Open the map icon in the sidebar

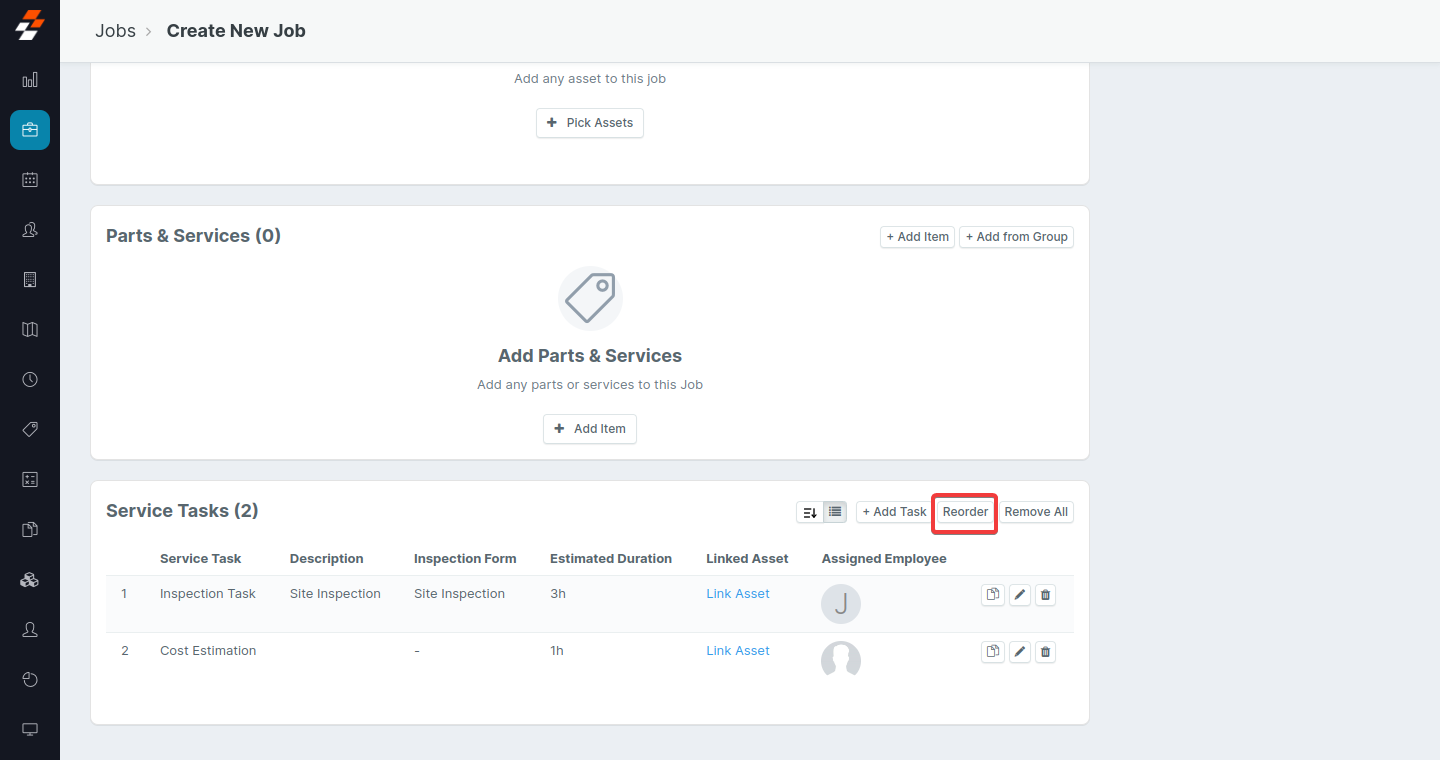30,330
